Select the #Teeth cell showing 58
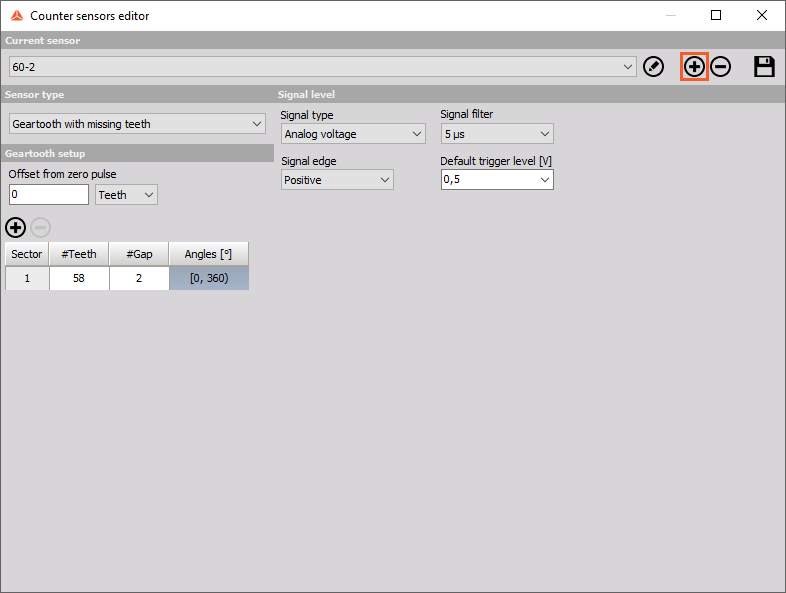The width and height of the screenshot is (786, 593). click(79, 278)
